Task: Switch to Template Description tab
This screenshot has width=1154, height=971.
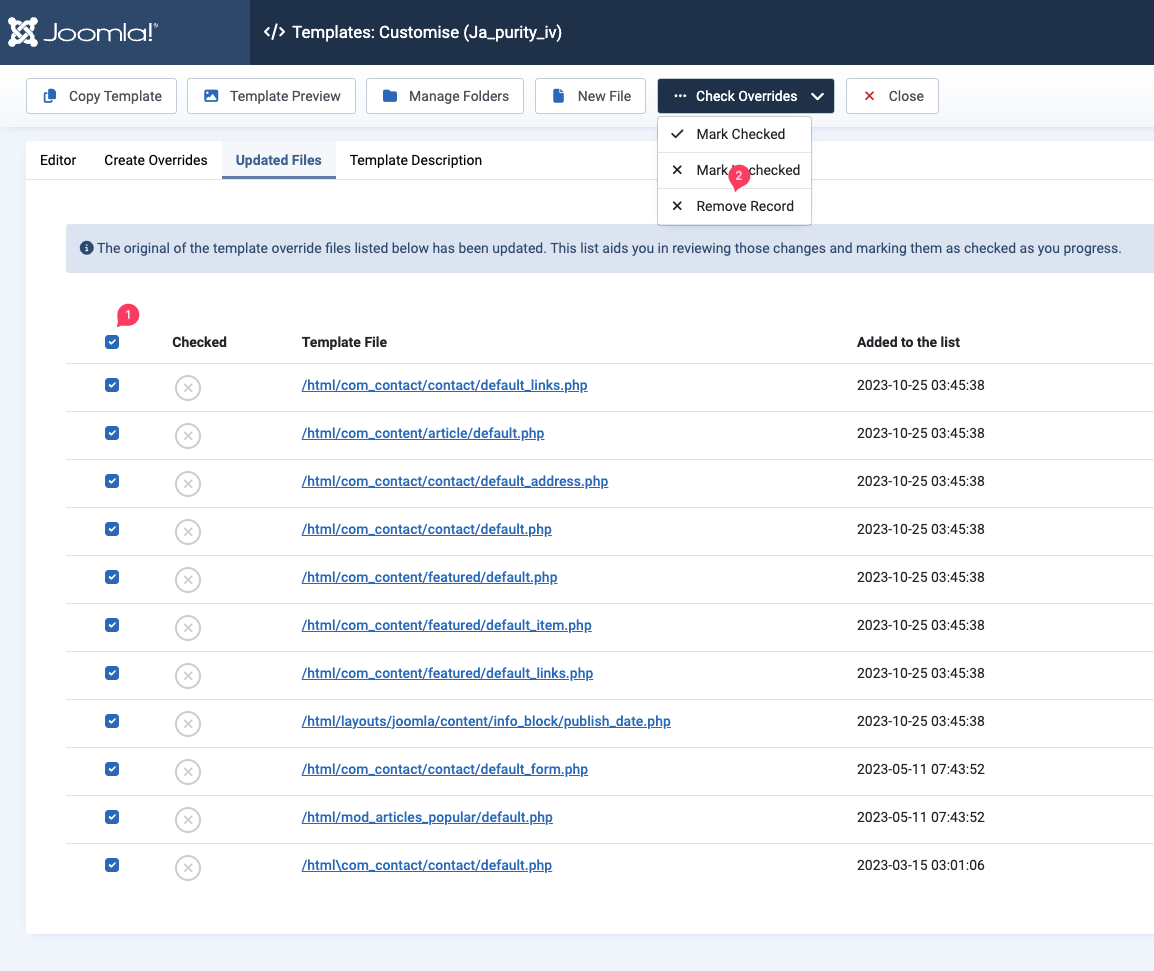Action: pyautogui.click(x=416, y=160)
